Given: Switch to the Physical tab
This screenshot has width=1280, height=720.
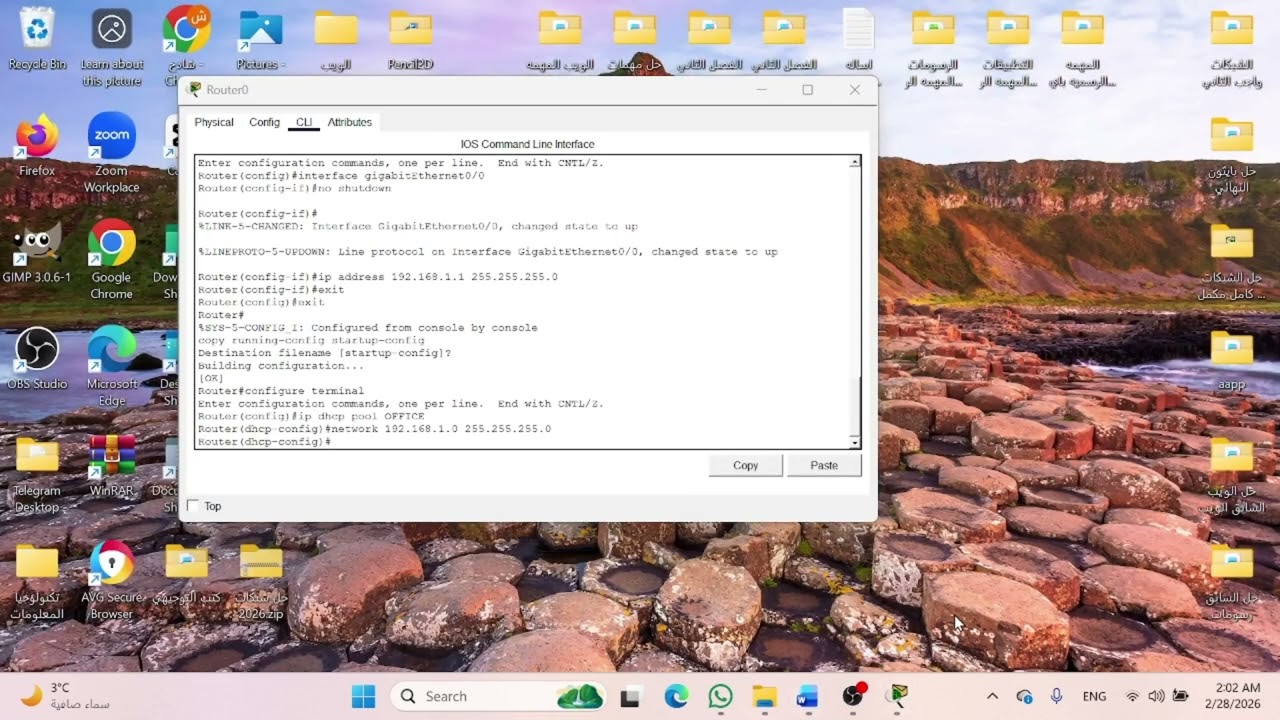Looking at the screenshot, I should [x=214, y=122].
